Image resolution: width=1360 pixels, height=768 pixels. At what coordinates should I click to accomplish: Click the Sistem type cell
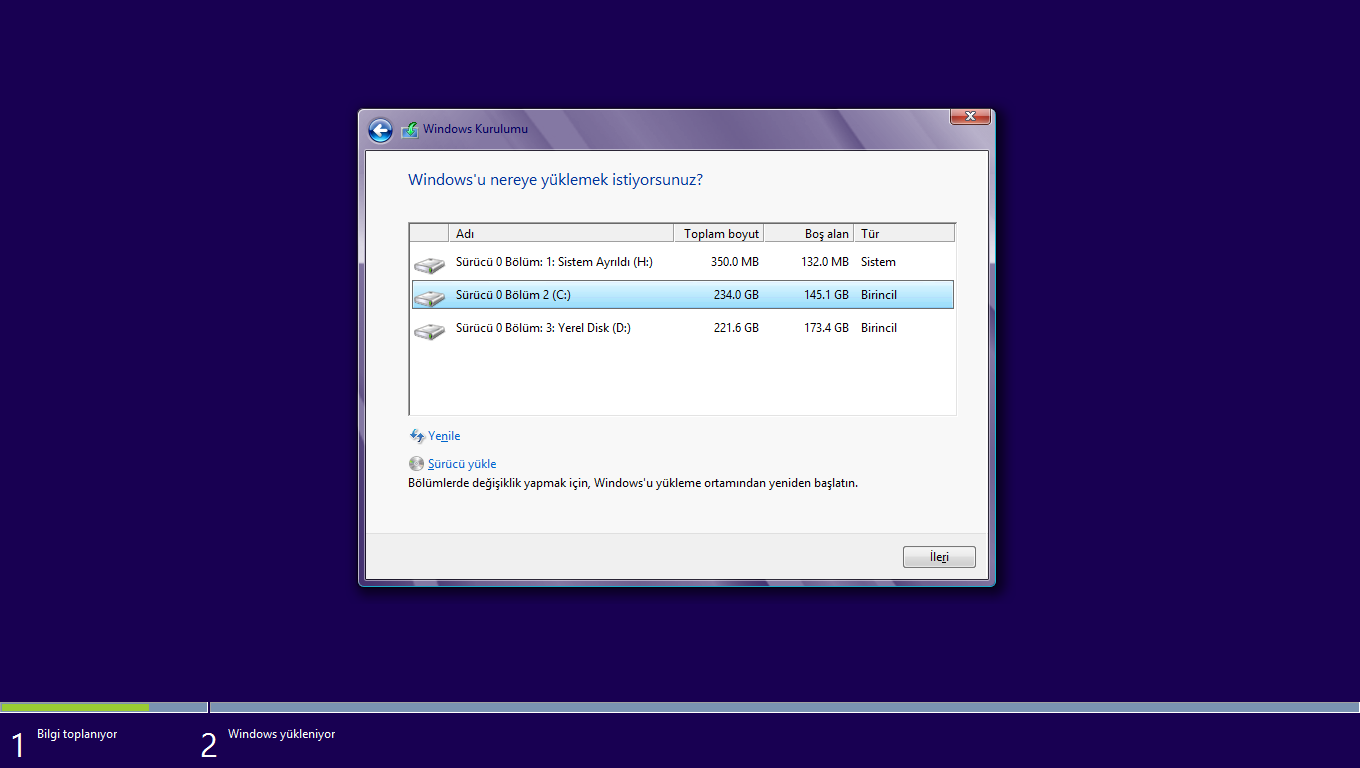coord(878,262)
